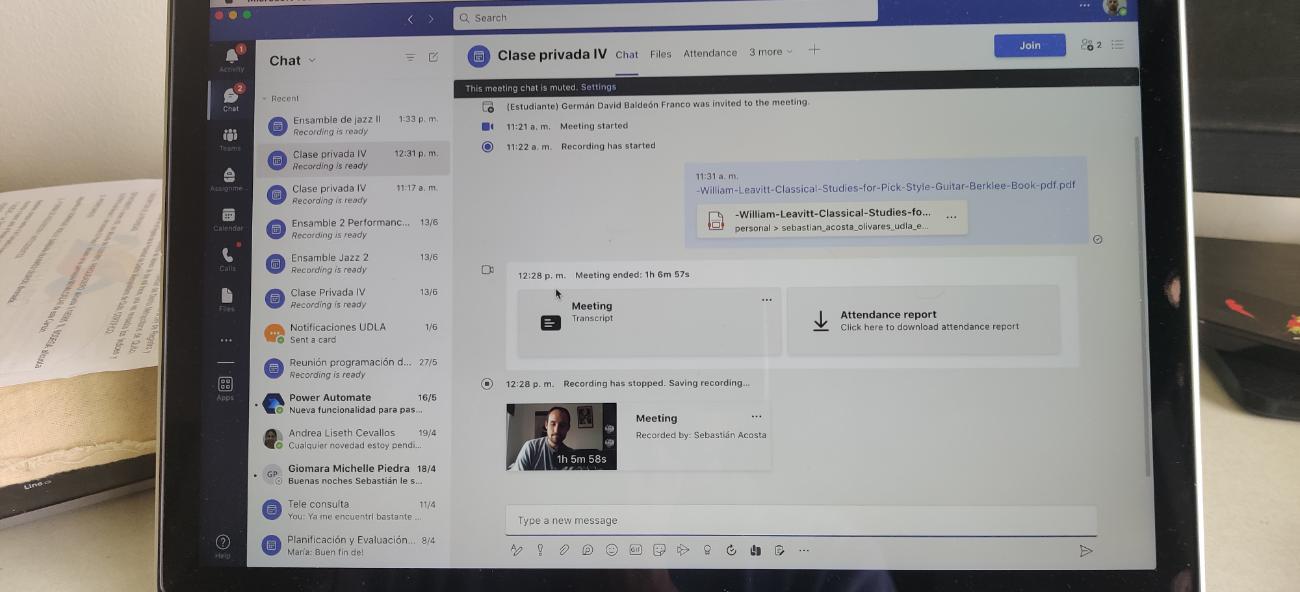The image size is (1300, 592).
Task: Open the Apps icon in sidebar
Action: (x=225, y=387)
